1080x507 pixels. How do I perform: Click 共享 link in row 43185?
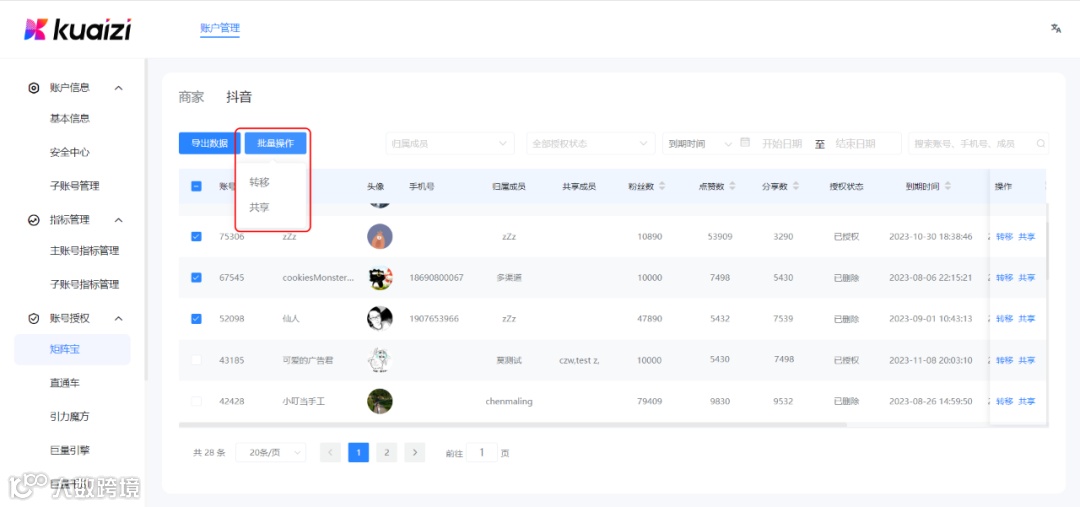[1026, 360]
